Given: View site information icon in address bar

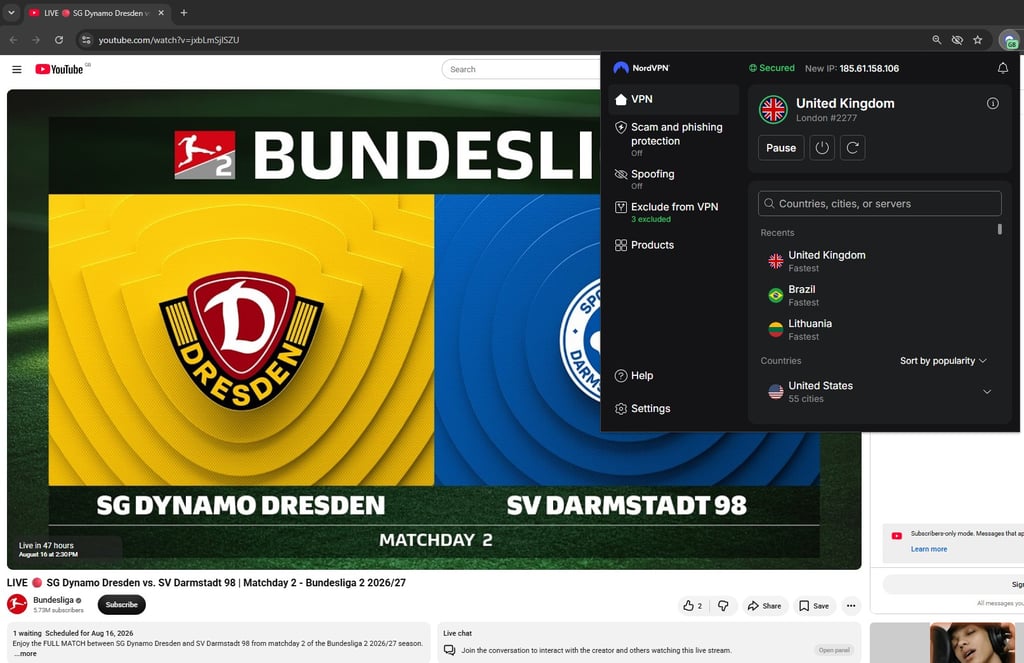Looking at the screenshot, I should pos(86,40).
